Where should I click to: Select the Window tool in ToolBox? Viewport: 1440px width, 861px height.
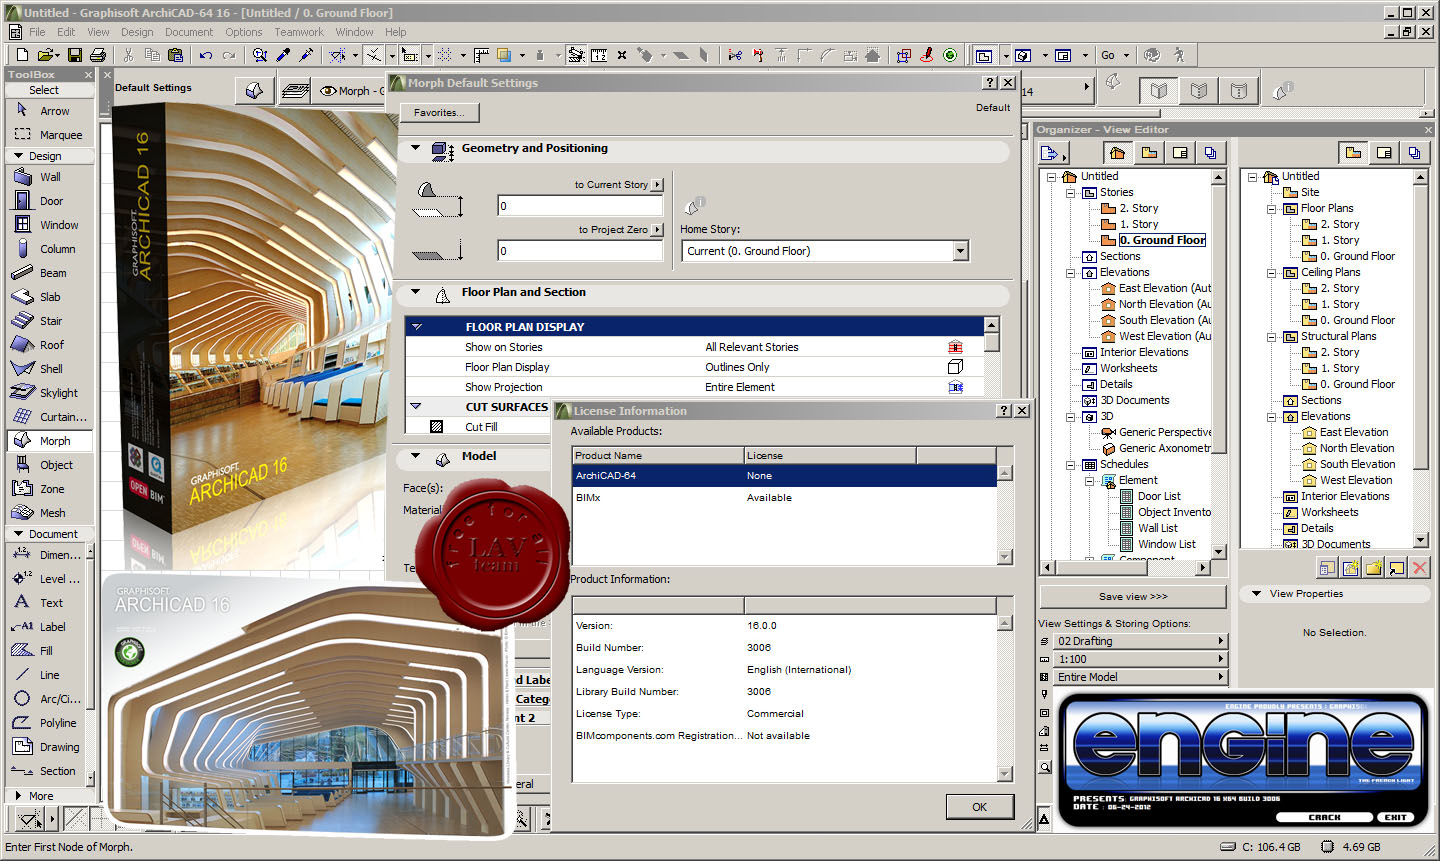click(50, 225)
